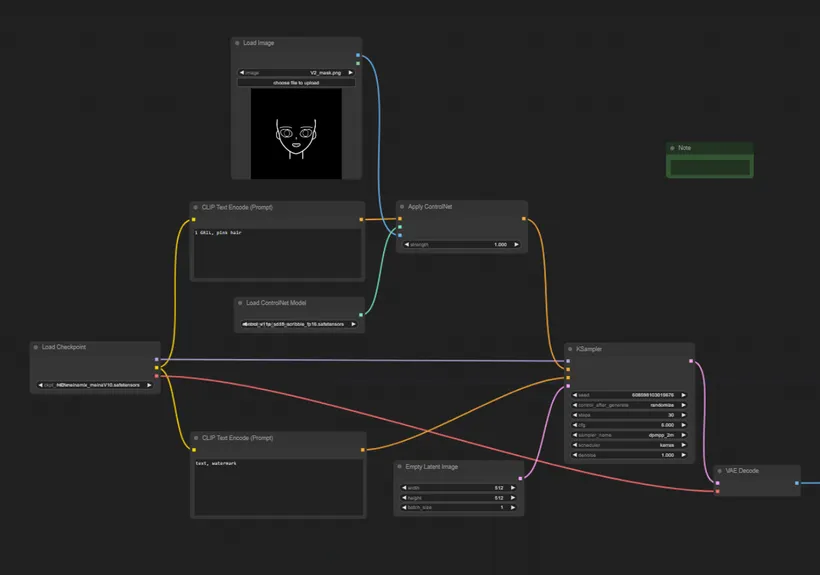Open the scheduler dropdown showing karras
The height and width of the screenshot is (575, 820).
[x=631, y=445]
